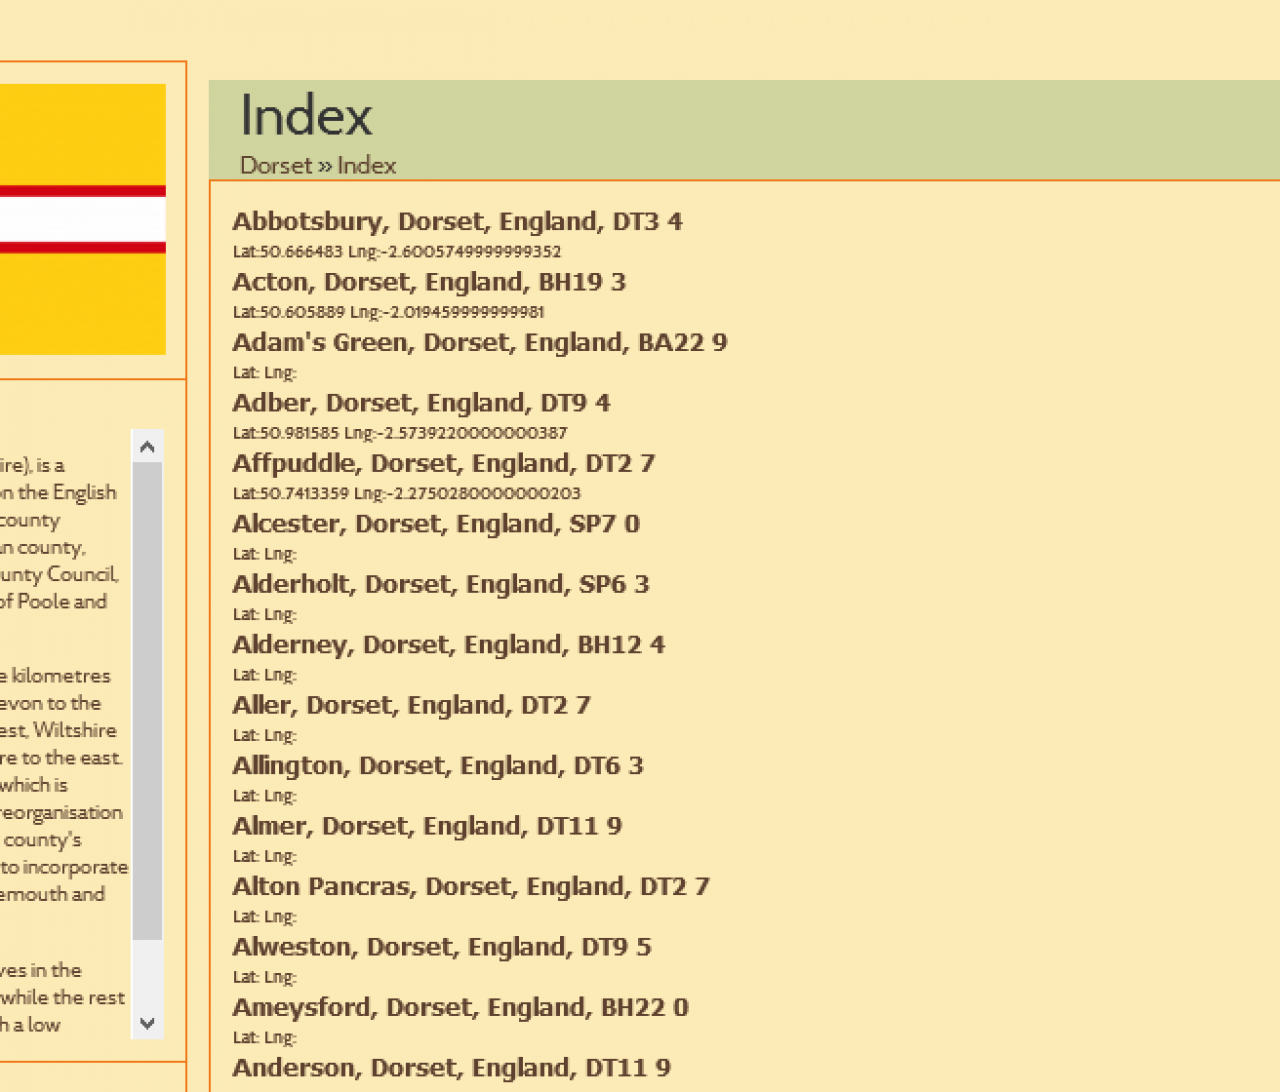Viewport: 1280px width, 1092px height.
Task: Open Anderson, Dorset DT11 9 entry
Action: [x=451, y=1068]
